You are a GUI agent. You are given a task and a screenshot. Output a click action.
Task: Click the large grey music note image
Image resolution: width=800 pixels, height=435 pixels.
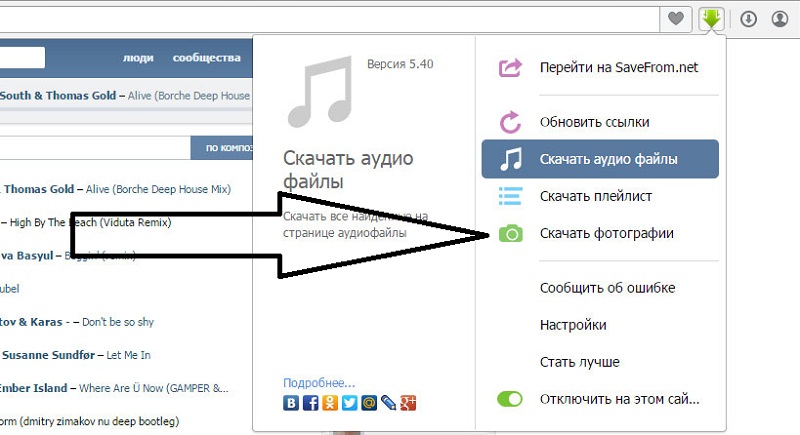tap(320, 92)
